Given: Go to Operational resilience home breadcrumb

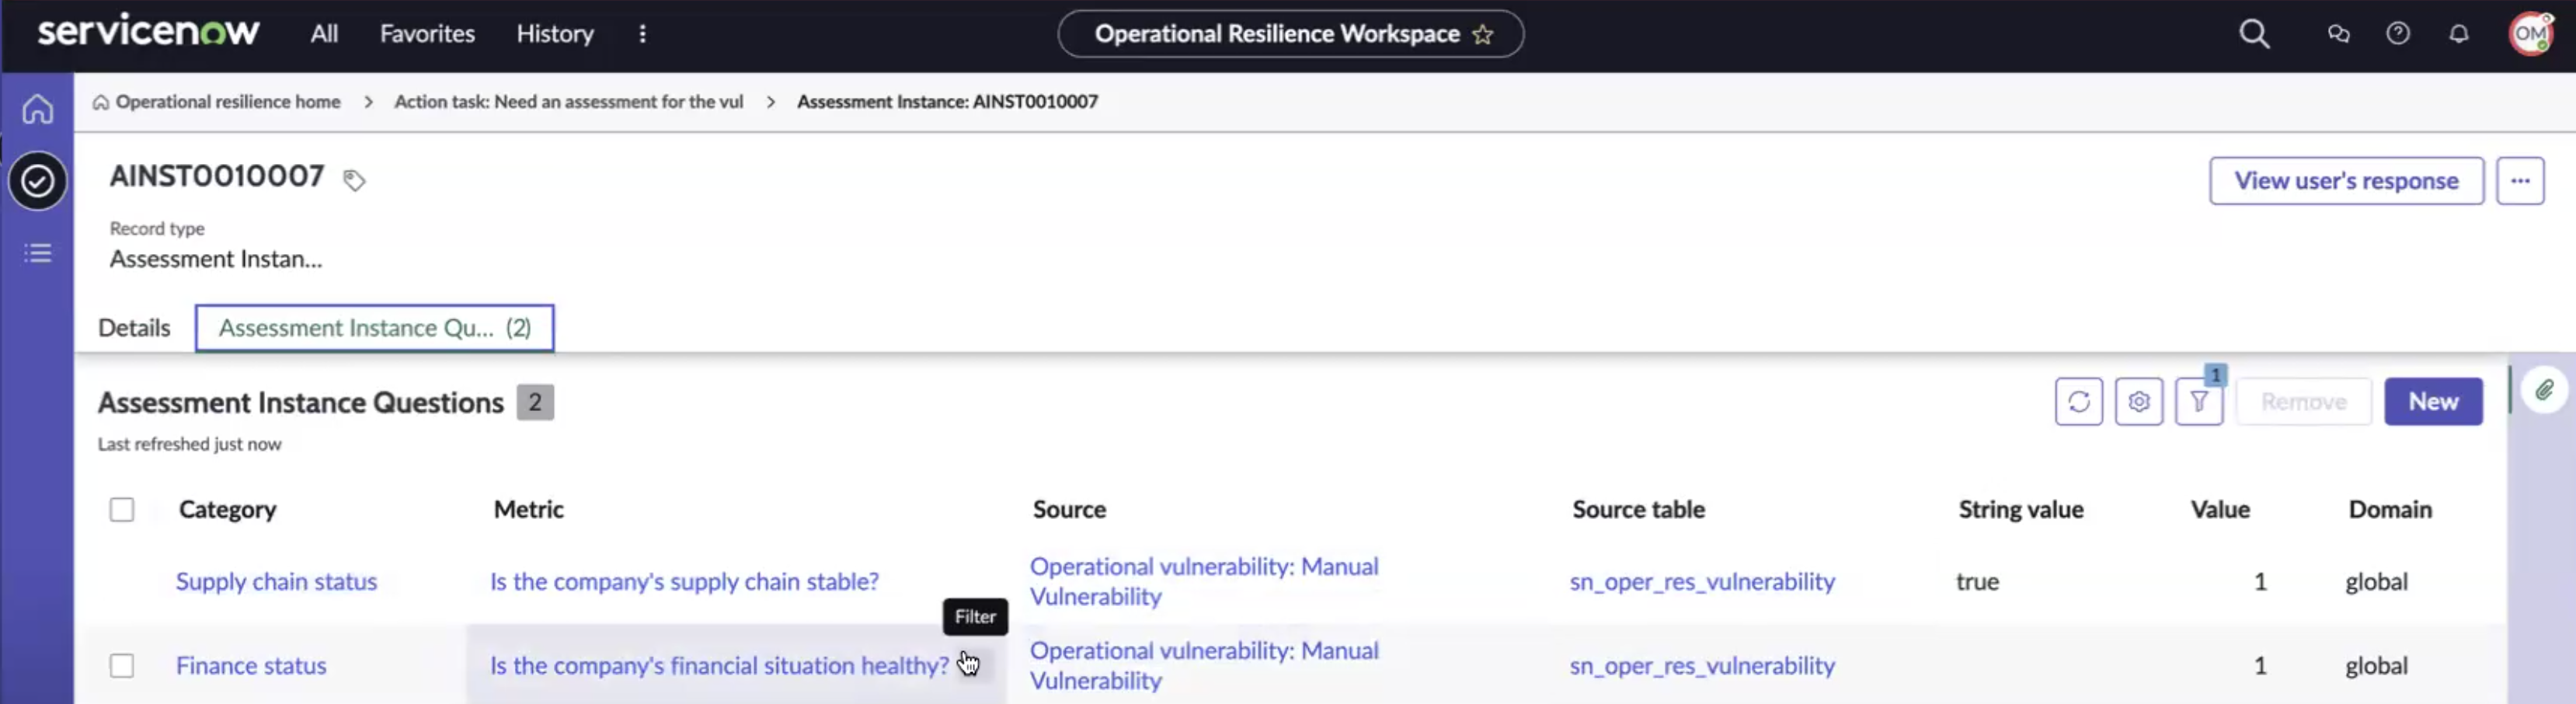Looking at the screenshot, I should (228, 102).
